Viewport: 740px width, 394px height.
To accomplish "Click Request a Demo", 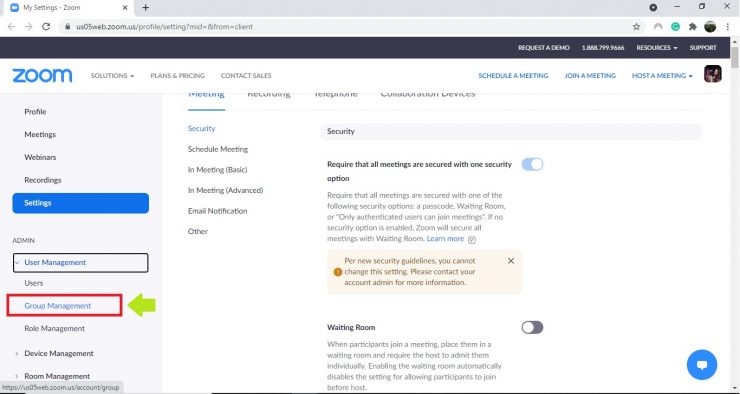I will (x=544, y=48).
